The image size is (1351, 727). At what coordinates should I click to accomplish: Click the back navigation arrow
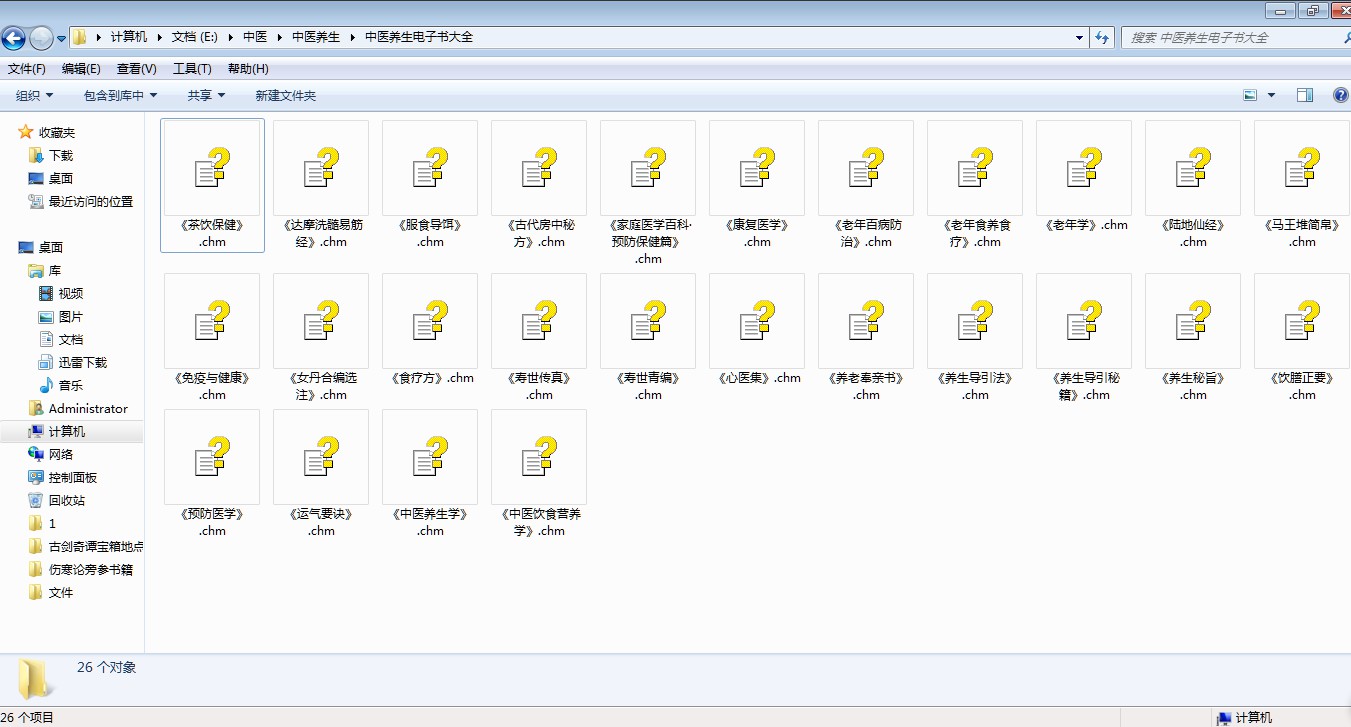coord(14,38)
